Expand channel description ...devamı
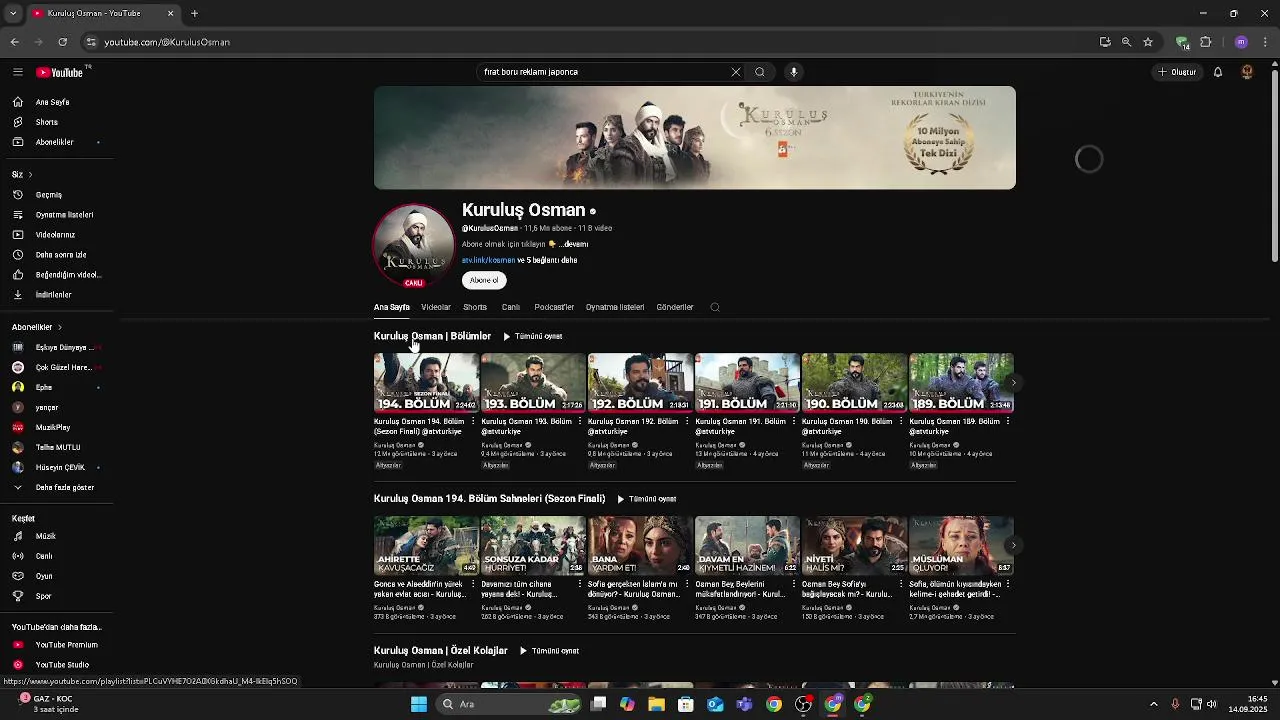 [x=573, y=244]
